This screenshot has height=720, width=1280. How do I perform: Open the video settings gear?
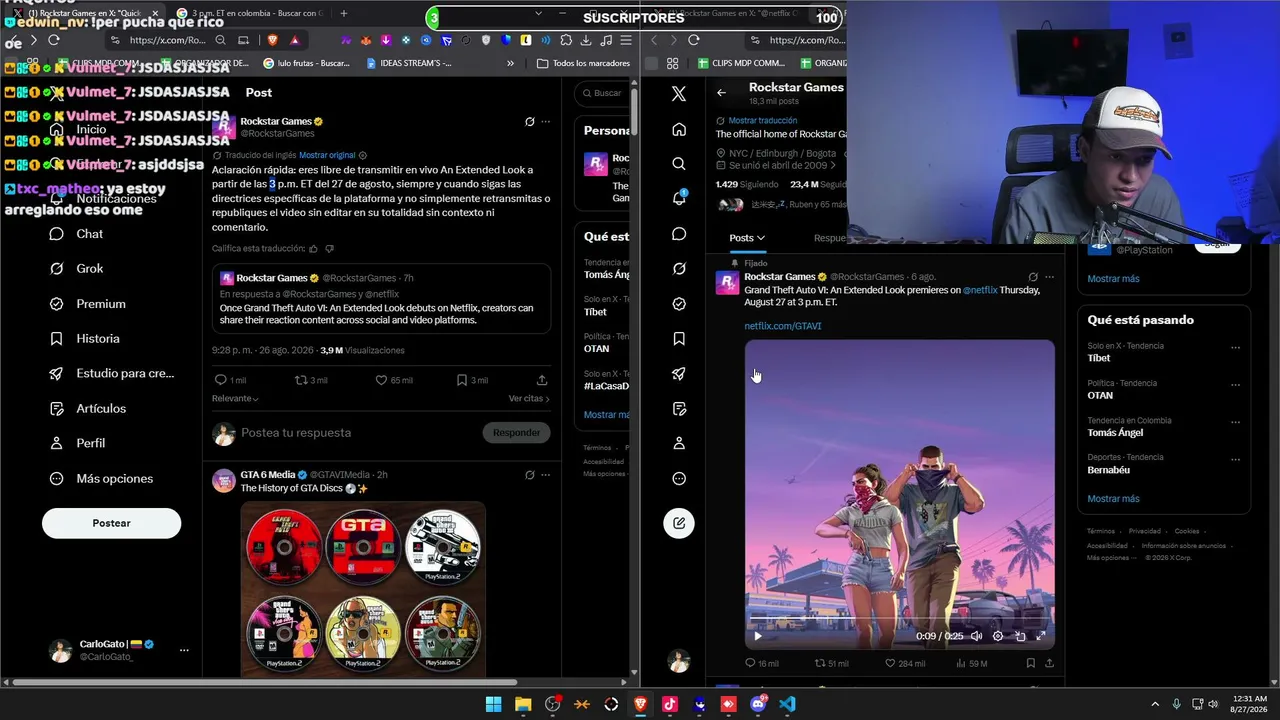click(x=997, y=636)
